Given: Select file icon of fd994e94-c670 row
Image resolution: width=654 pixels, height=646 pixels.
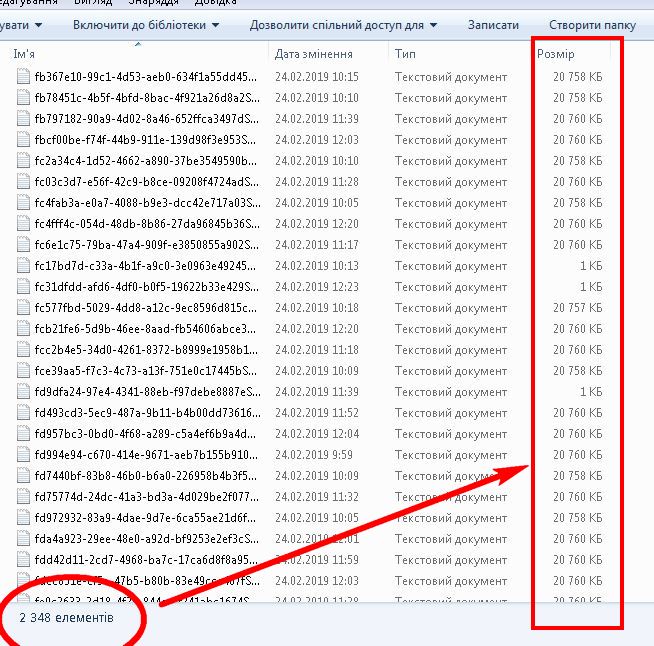Looking at the screenshot, I should click(x=23, y=455).
